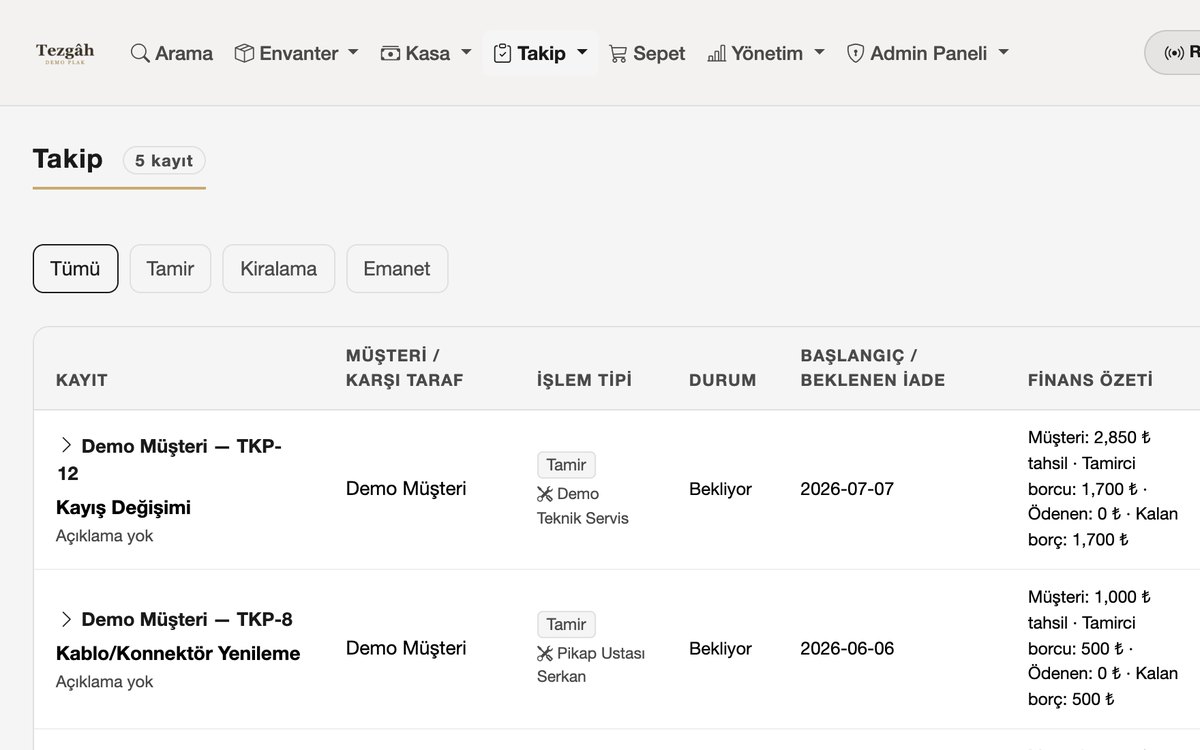The width and height of the screenshot is (1200, 750).
Task: Click the İŞLEM TİPİ column header
Action: click(x=584, y=380)
